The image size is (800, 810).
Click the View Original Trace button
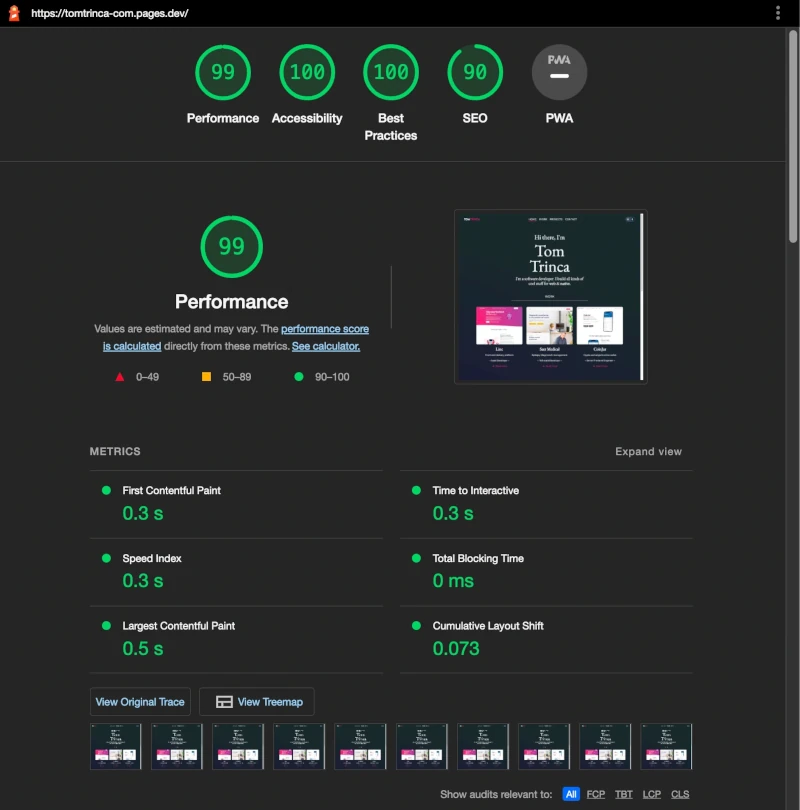[x=140, y=702]
